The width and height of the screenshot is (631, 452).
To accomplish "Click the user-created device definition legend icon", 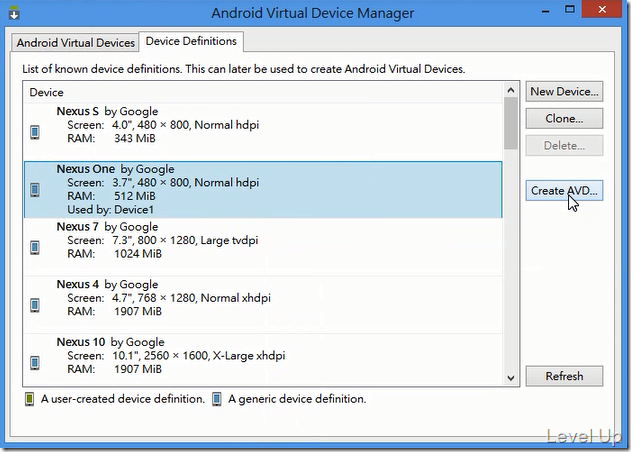I will tap(29, 399).
